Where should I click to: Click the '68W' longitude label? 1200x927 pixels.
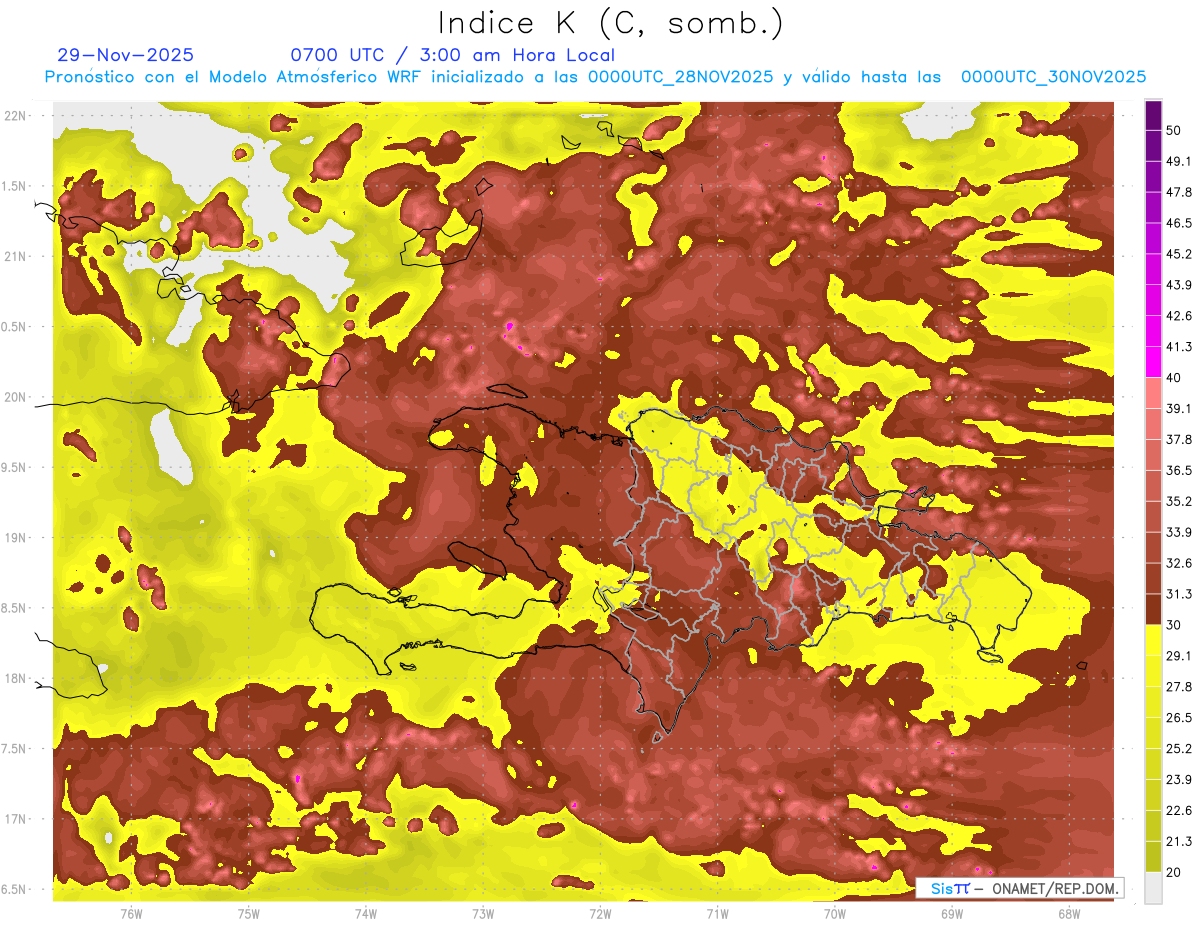[x=1068, y=914]
